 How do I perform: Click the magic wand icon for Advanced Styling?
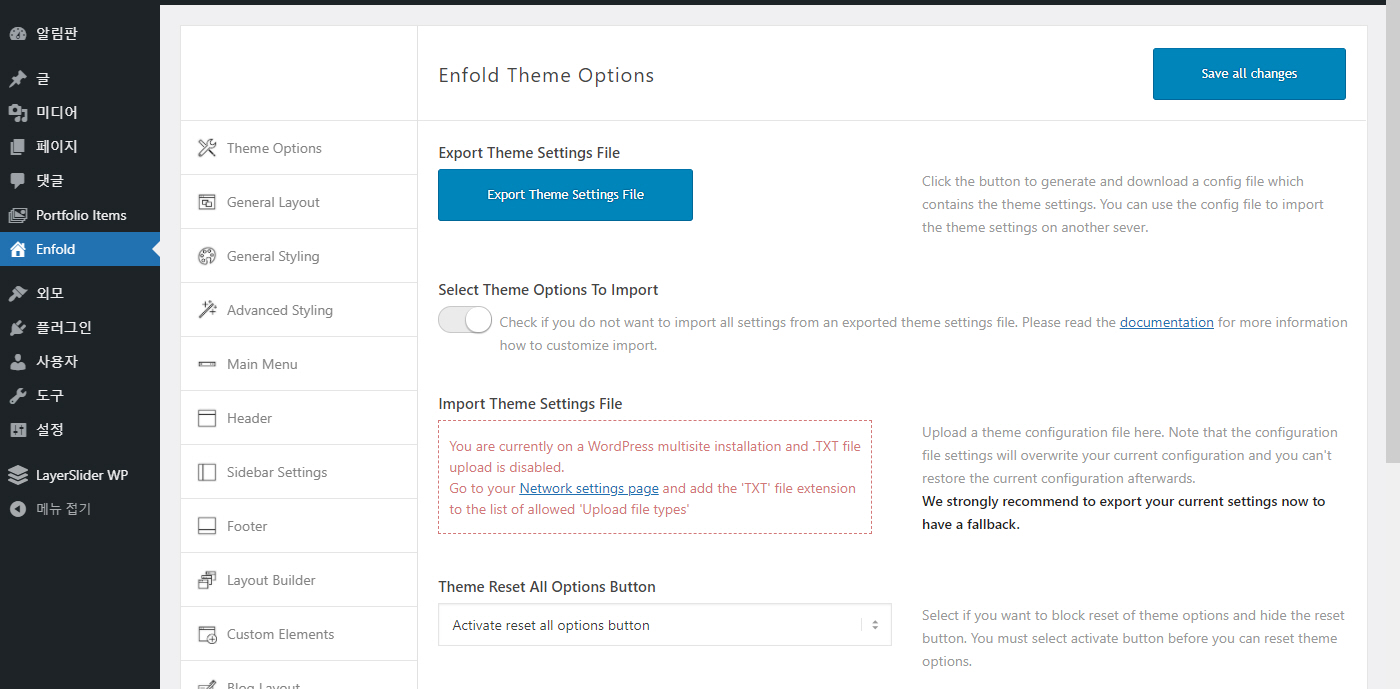tap(207, 310)
